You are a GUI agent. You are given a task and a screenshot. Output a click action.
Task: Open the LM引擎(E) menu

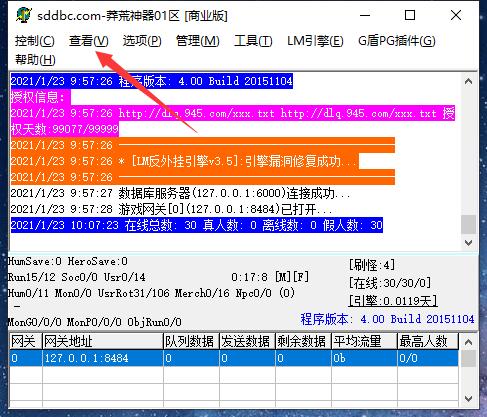(315, 41)
